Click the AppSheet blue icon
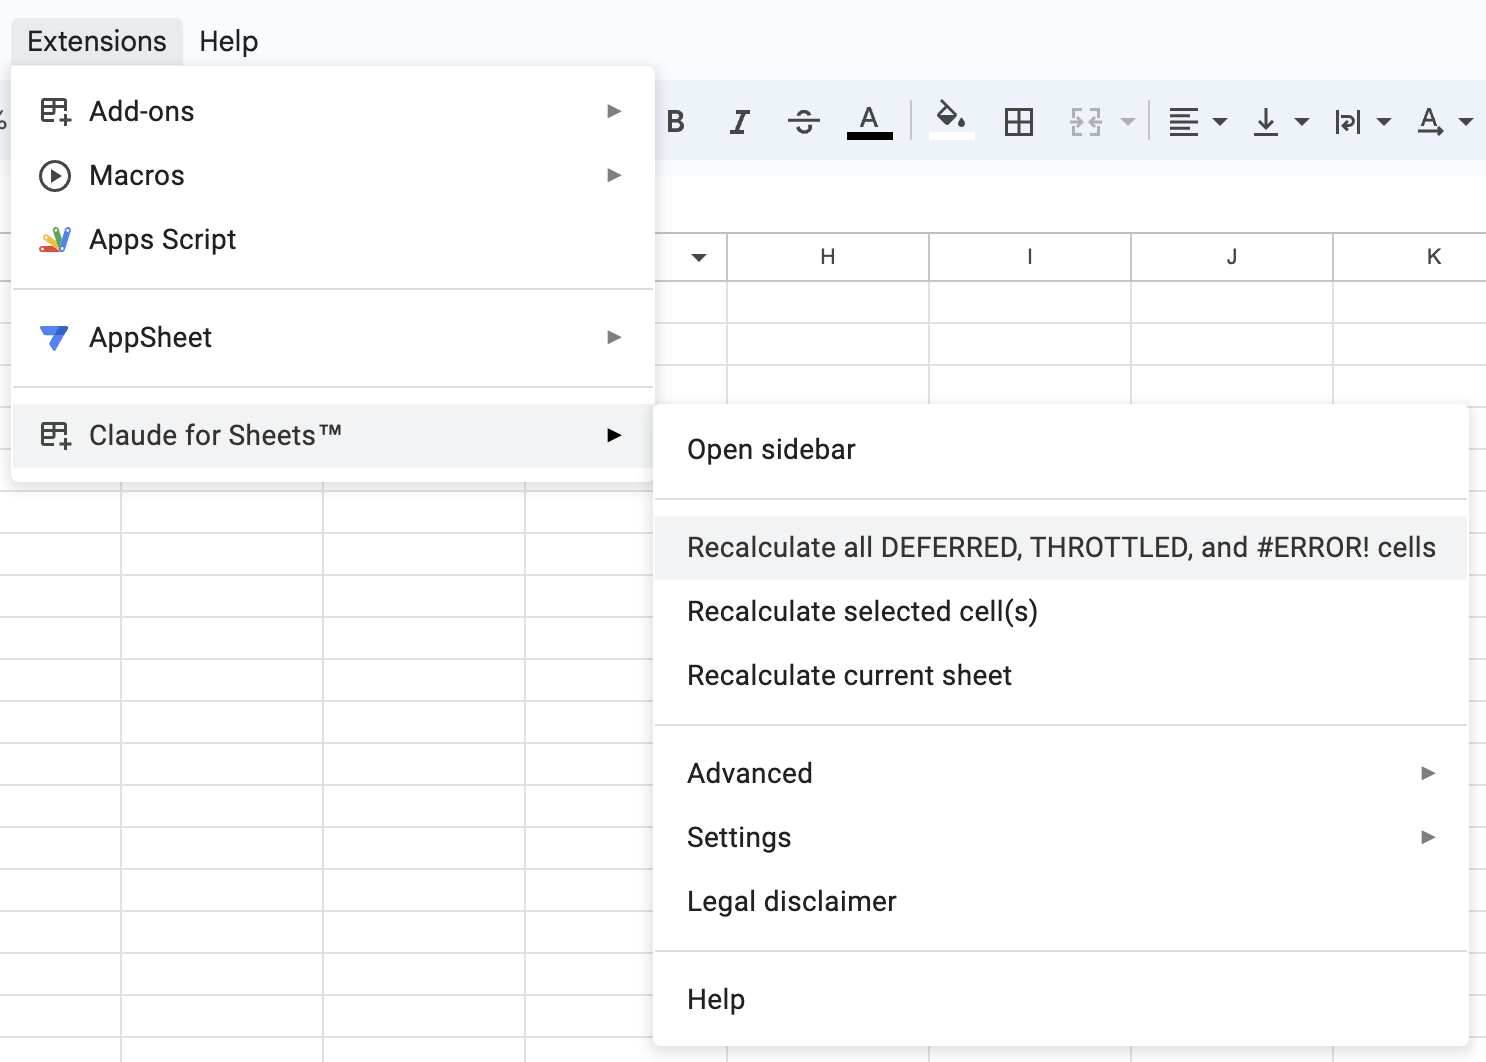 pyautogui.click(x=54, y=338)
